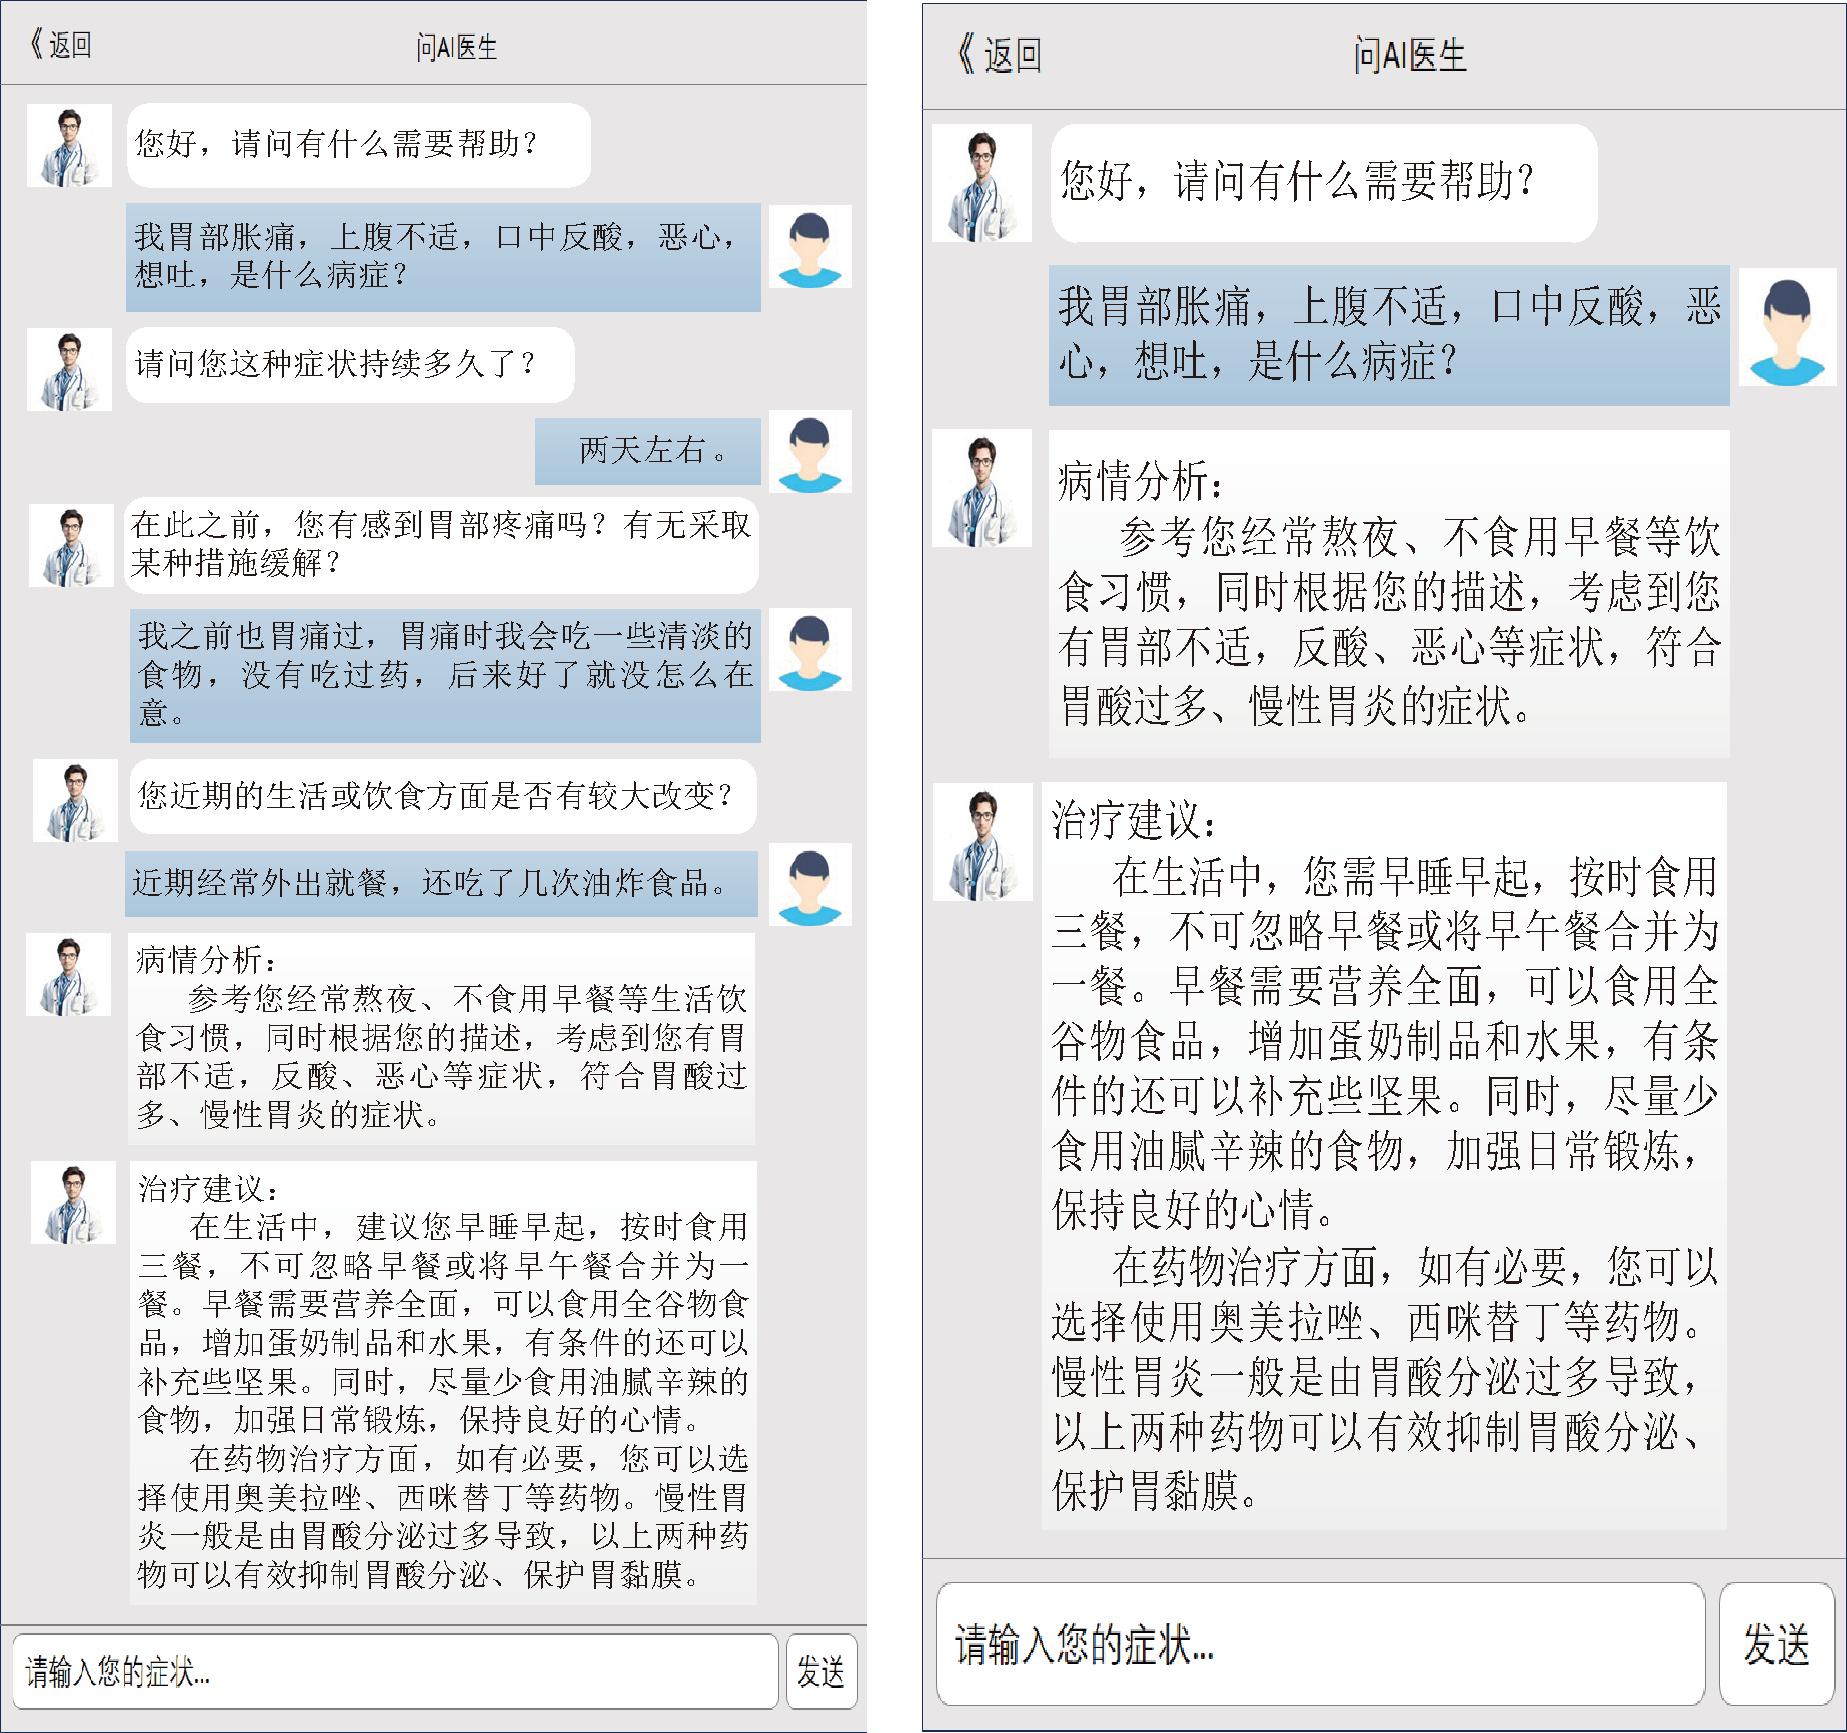Tap doctor avatar beside 在此之前 question

(71, 545)
